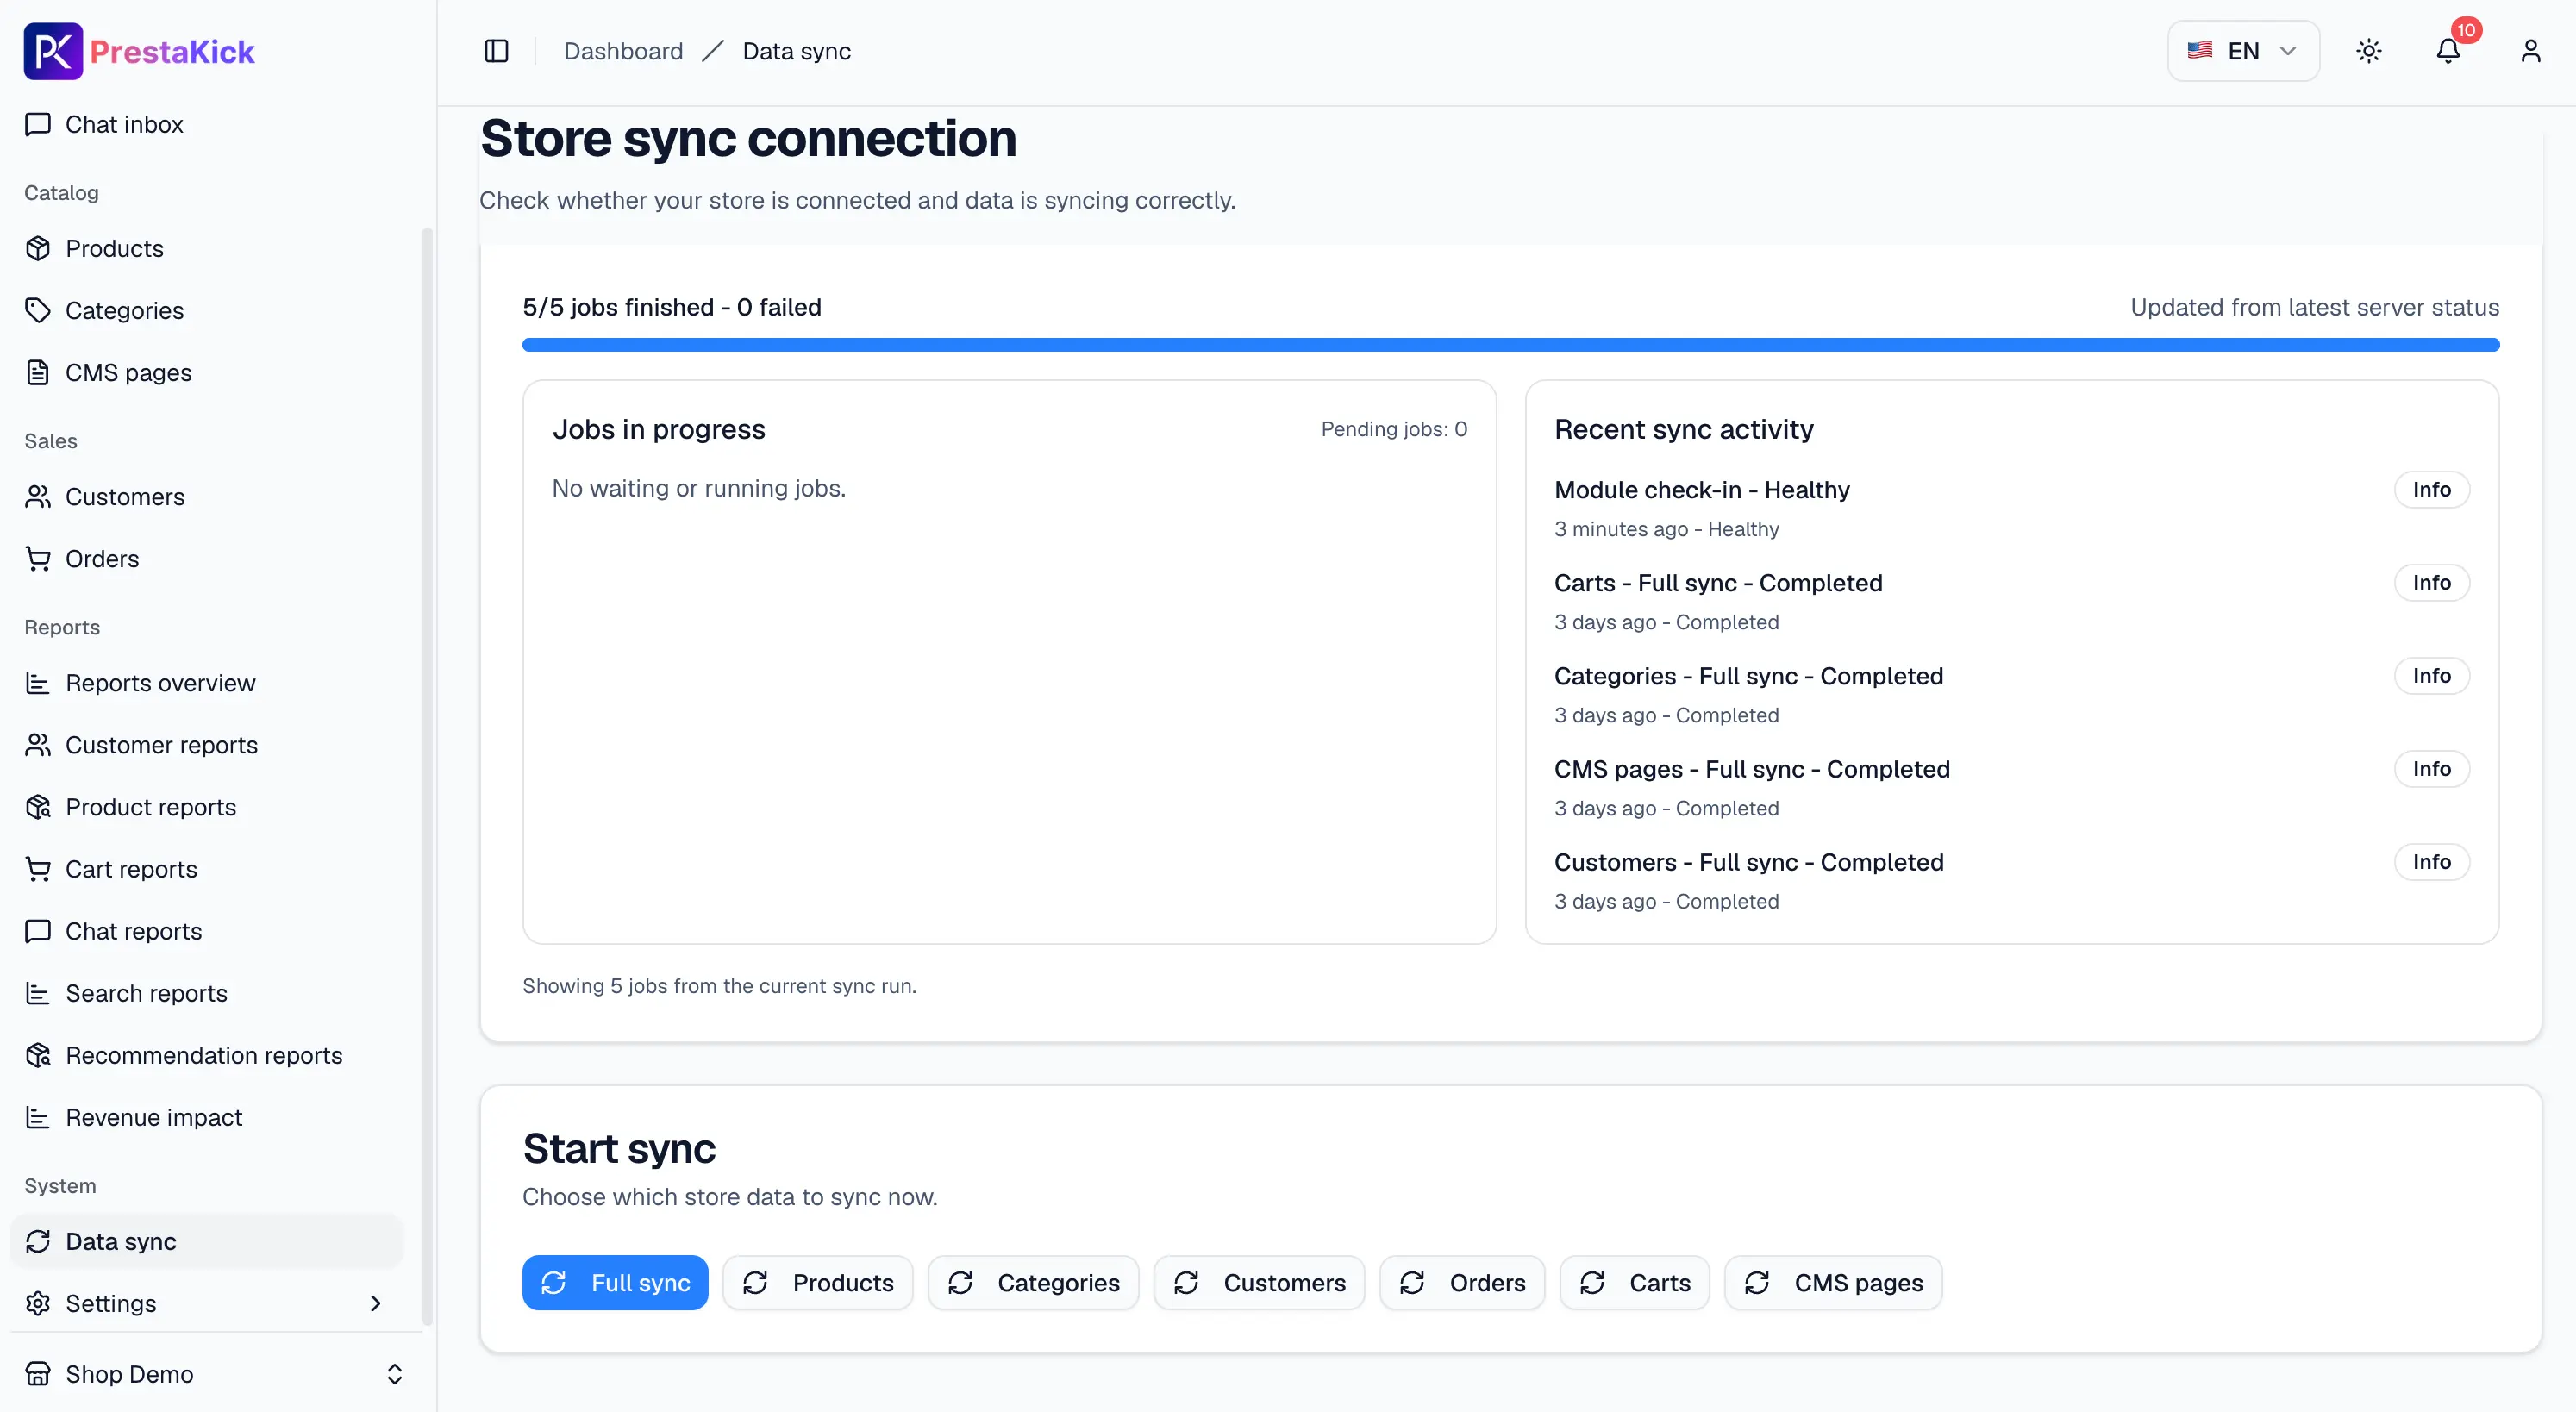
Task: Open Revenue impact report
Action: coord(206,1117)
